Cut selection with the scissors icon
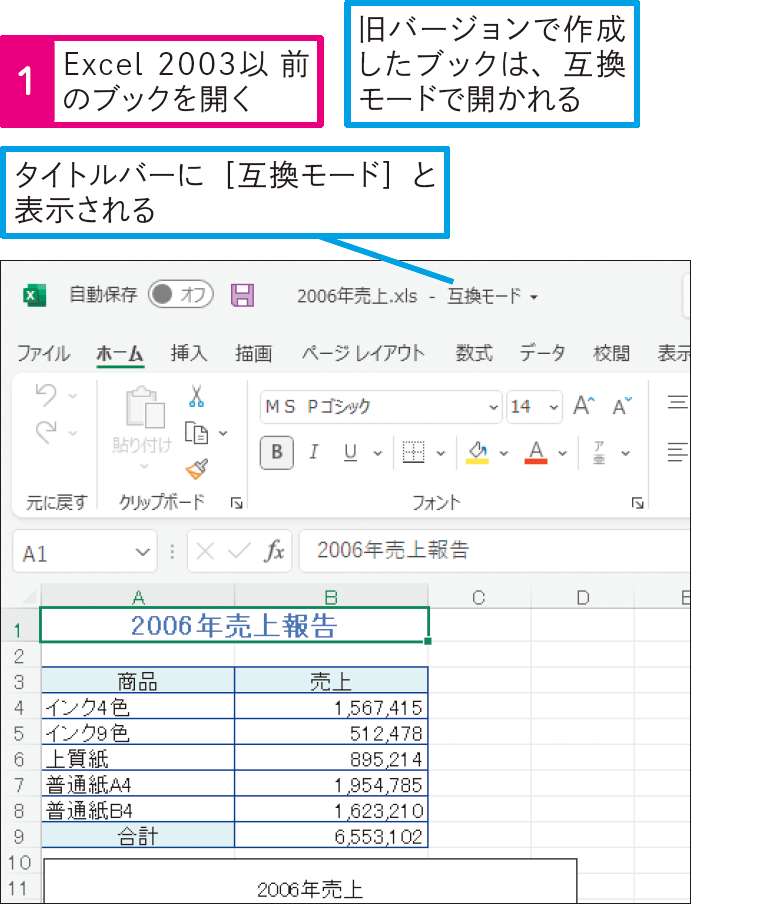The image size is (783, 904). point(197,396)
